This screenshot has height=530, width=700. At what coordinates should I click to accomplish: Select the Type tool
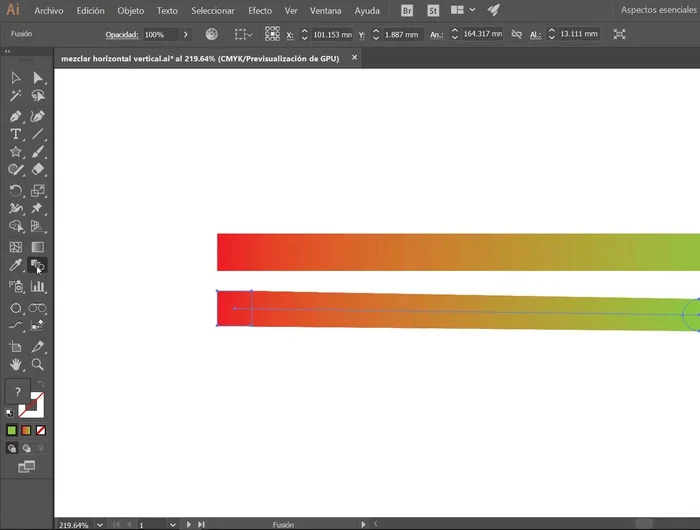point(16,134)
